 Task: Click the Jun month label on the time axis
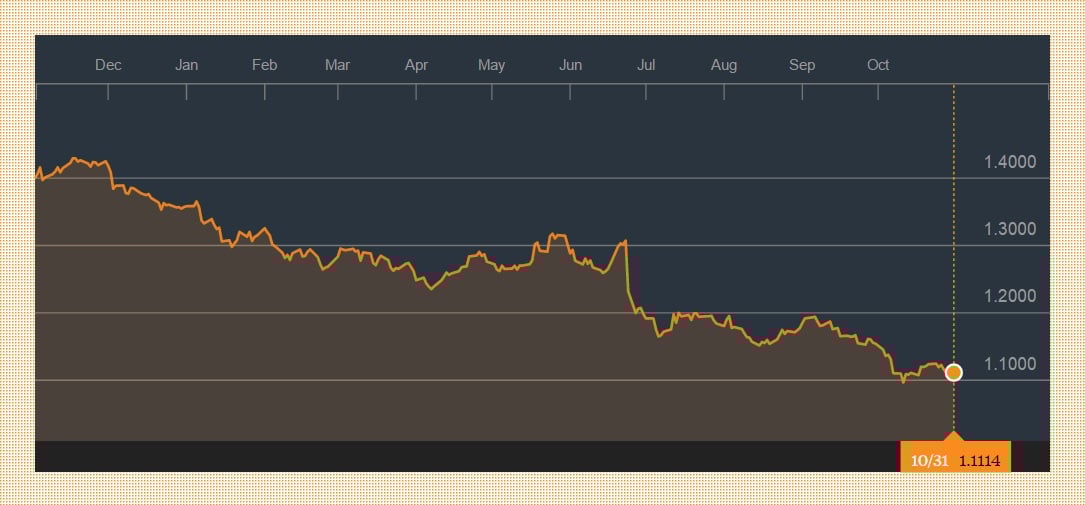click(x=570, y=65)
